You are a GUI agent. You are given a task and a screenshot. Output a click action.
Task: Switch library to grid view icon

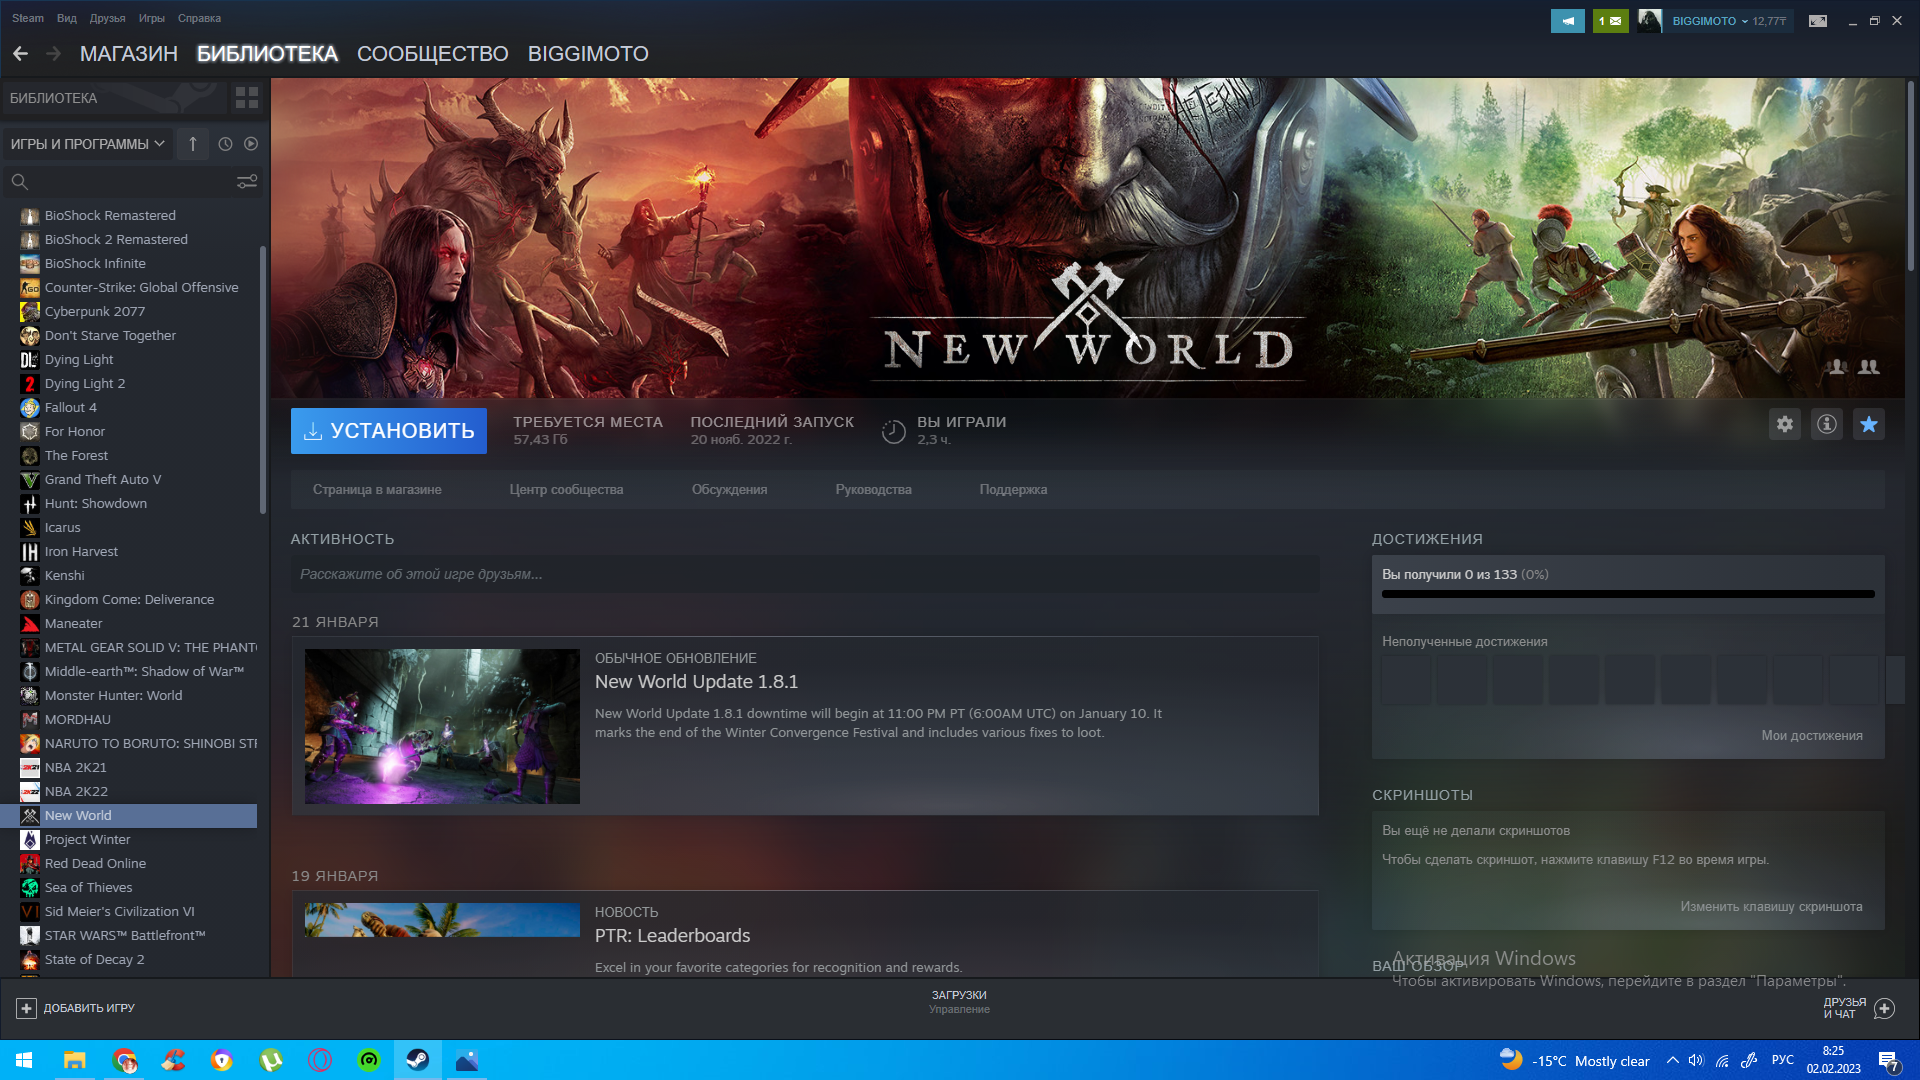point(246,98)
